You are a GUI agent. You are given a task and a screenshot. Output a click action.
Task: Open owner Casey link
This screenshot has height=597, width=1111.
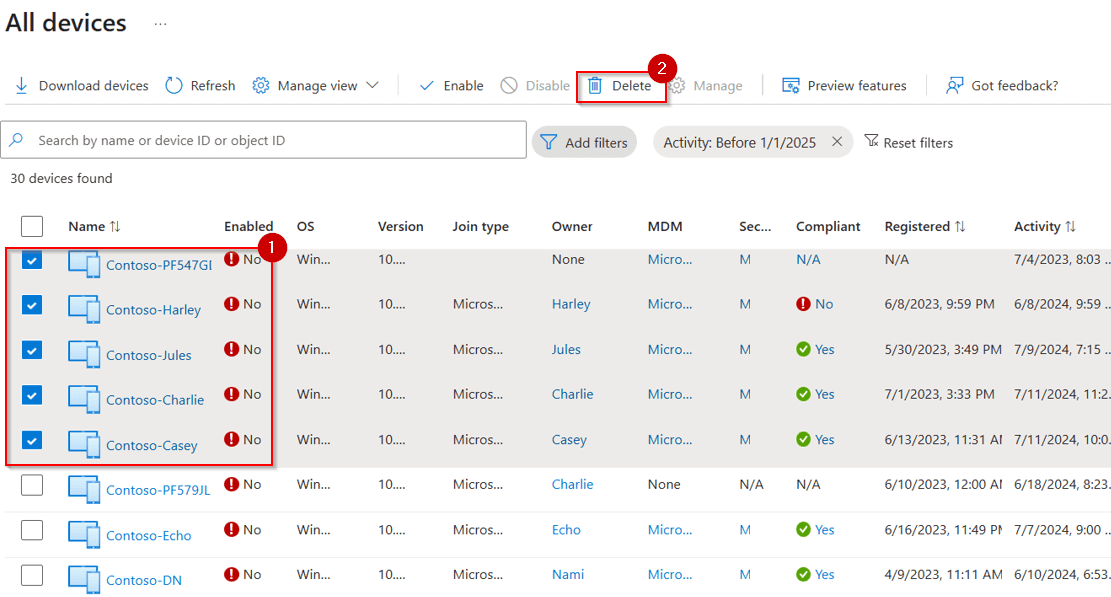[569, 440]
